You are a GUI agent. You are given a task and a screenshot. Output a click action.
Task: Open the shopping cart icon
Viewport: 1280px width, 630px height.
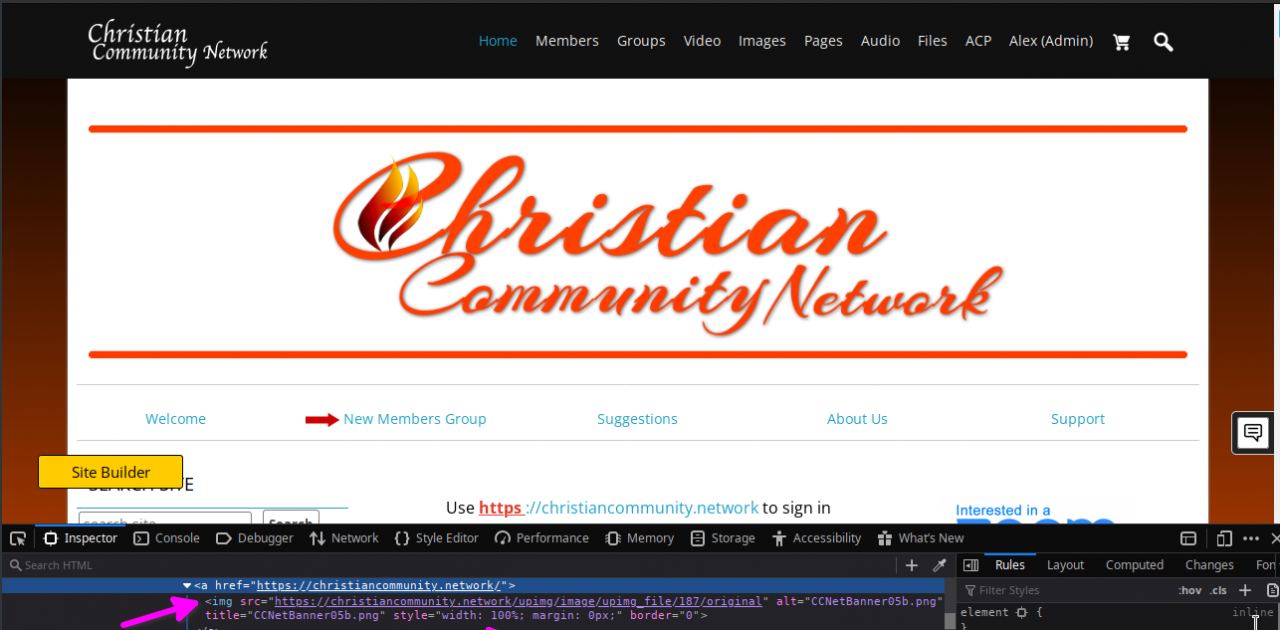pos(1121,41)
